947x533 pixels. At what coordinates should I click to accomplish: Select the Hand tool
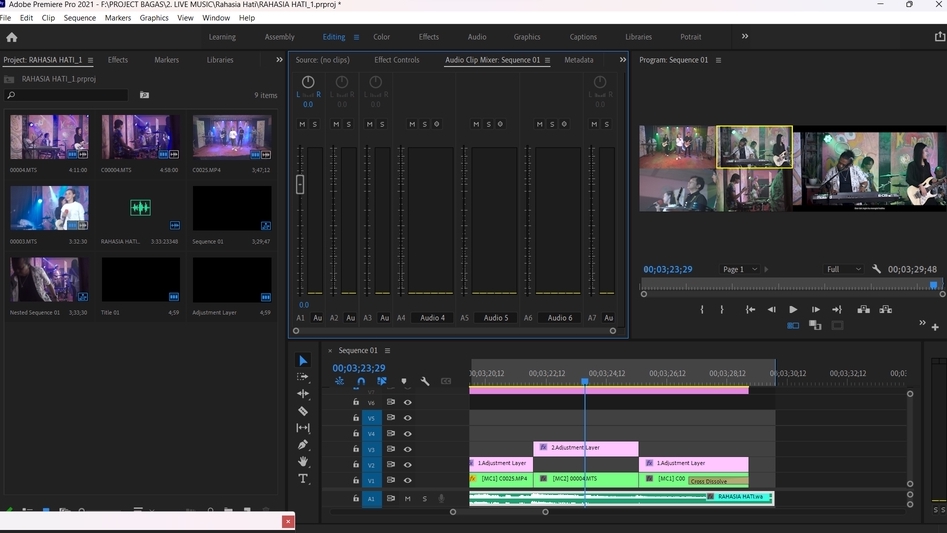point(303,462)
